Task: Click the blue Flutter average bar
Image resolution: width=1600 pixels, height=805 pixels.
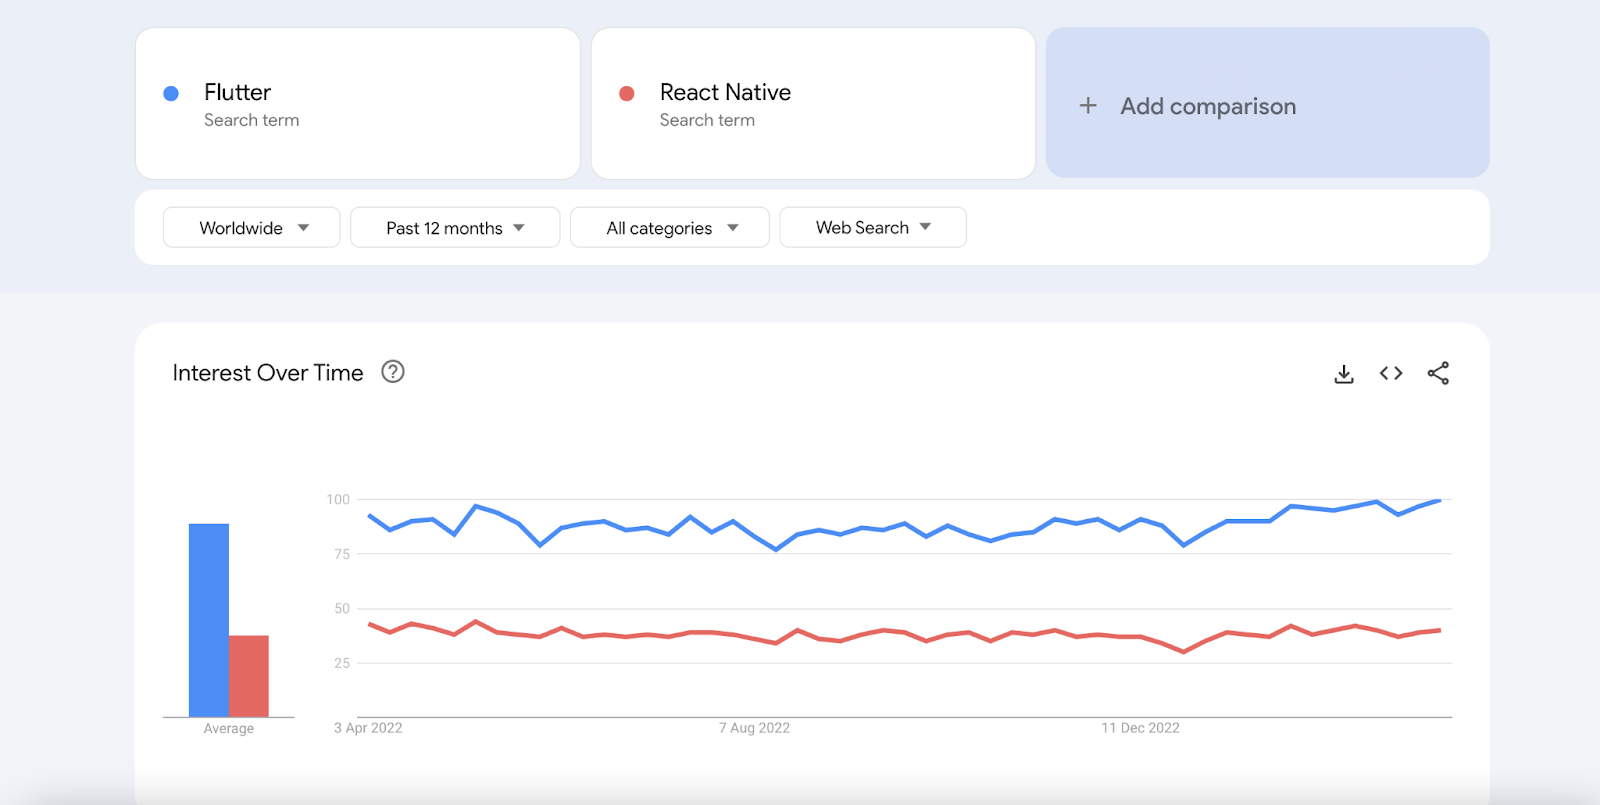Action: click(209, 620)
